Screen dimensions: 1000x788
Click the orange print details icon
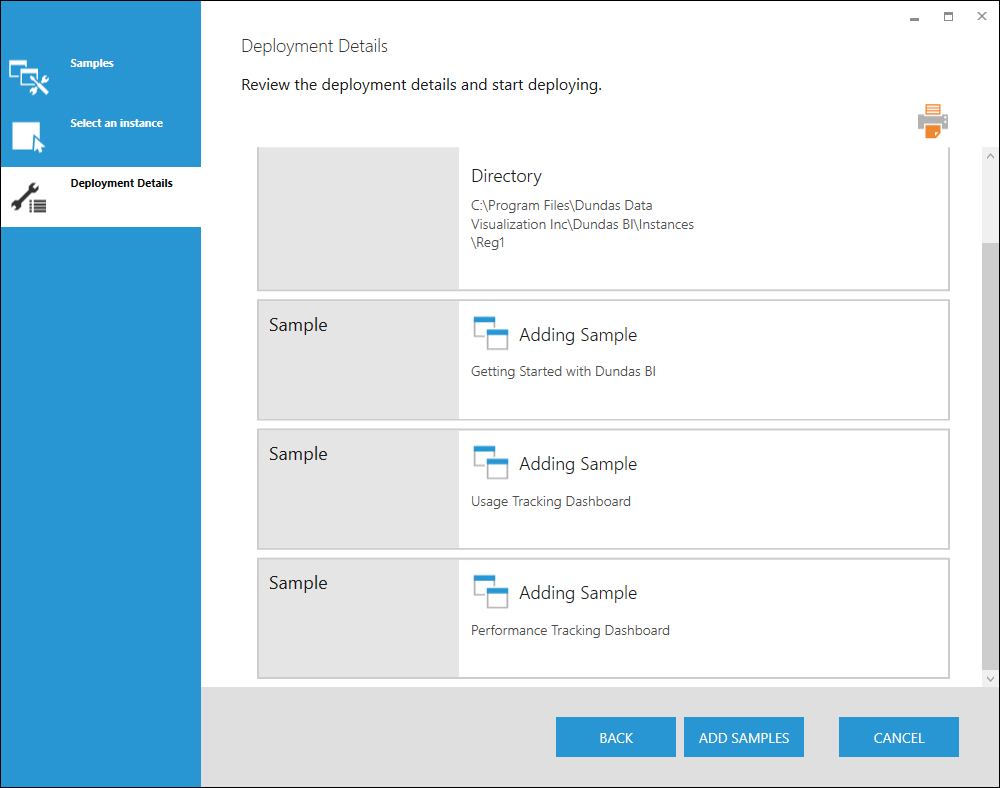point(932,121)
